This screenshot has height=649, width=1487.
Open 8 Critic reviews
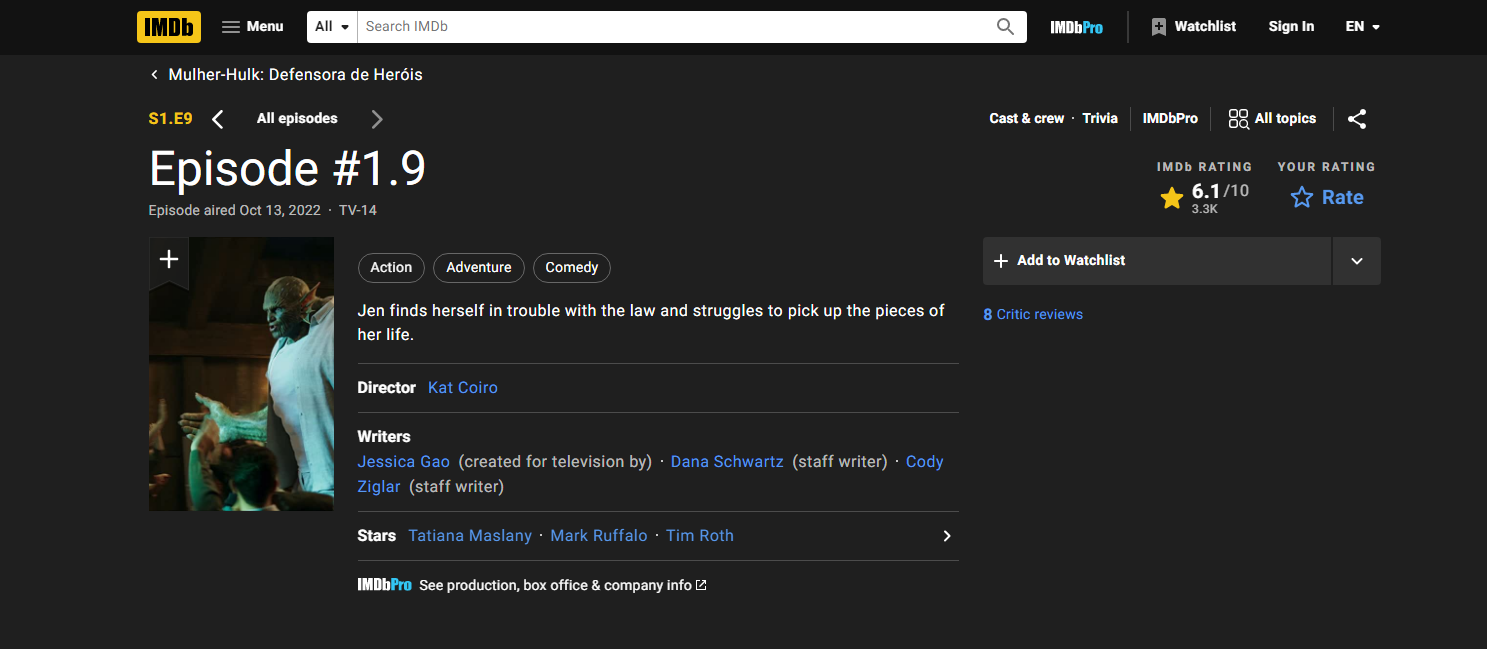pos(1033,314)
